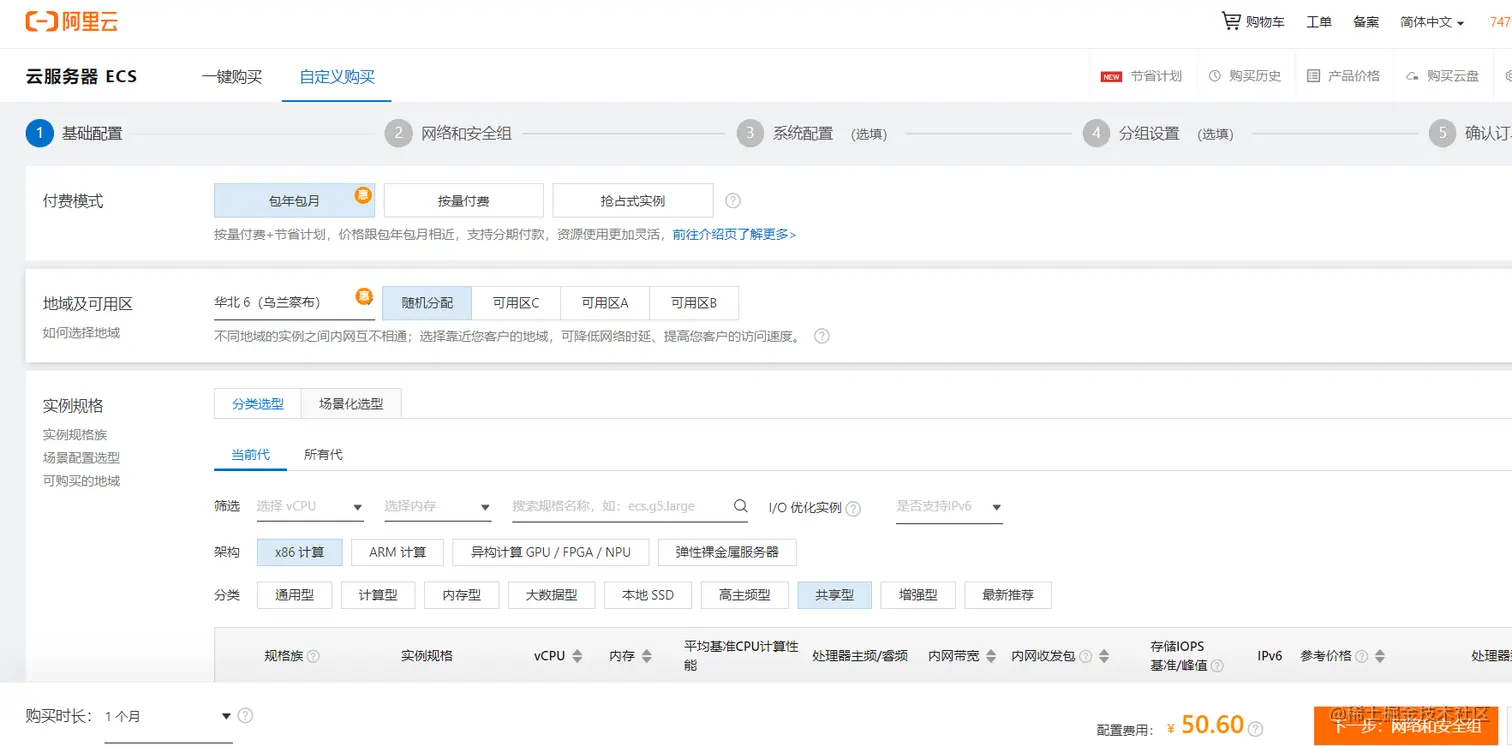
Task: Select 异构计算 GPU / FPGA / NPU
Action: (x=551, y=552)
